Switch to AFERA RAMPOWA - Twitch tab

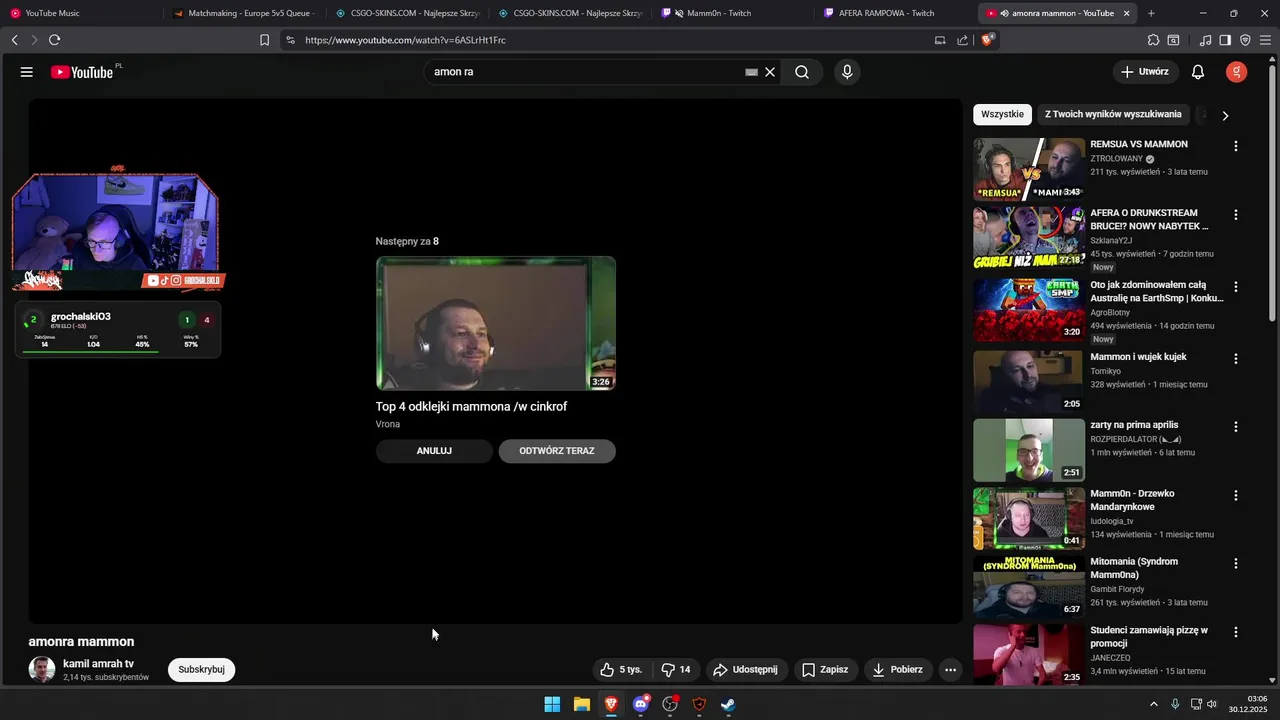pos(896,13)
